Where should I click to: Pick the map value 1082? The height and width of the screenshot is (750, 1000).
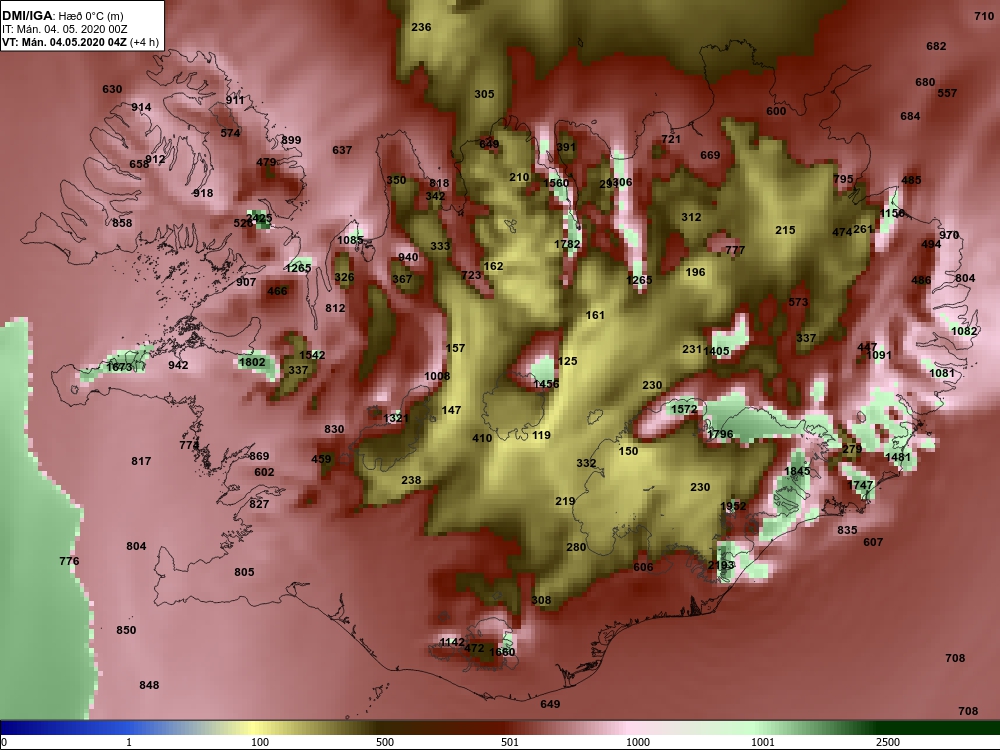point(964,331)
